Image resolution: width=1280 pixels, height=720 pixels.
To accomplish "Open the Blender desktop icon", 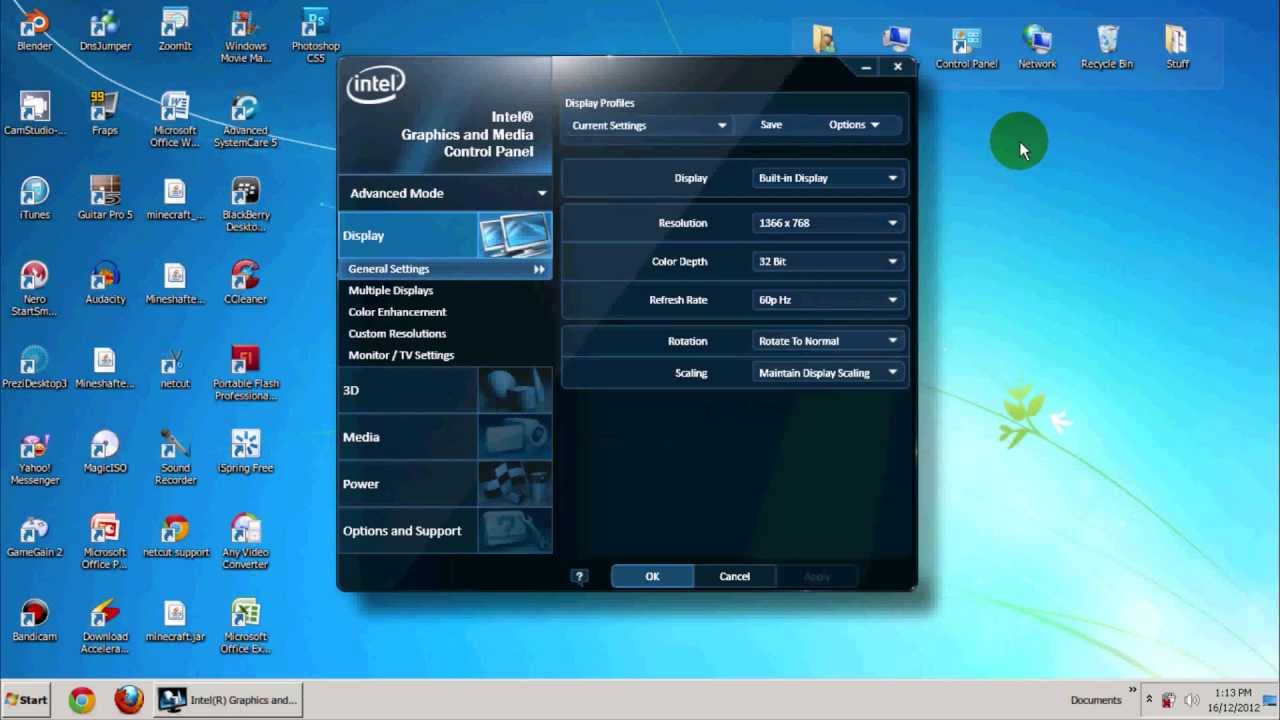I will click(x=34, y=30).
